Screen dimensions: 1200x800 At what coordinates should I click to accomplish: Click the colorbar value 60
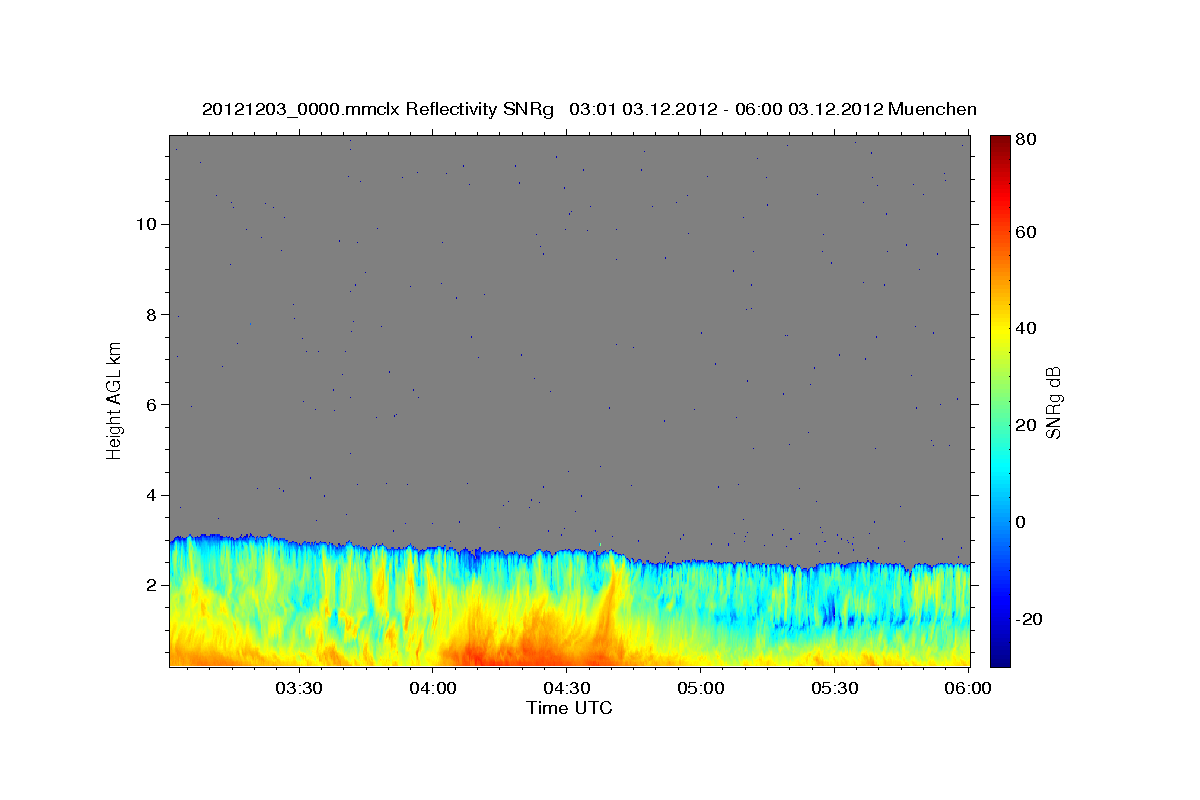[x=1028, y=232]
